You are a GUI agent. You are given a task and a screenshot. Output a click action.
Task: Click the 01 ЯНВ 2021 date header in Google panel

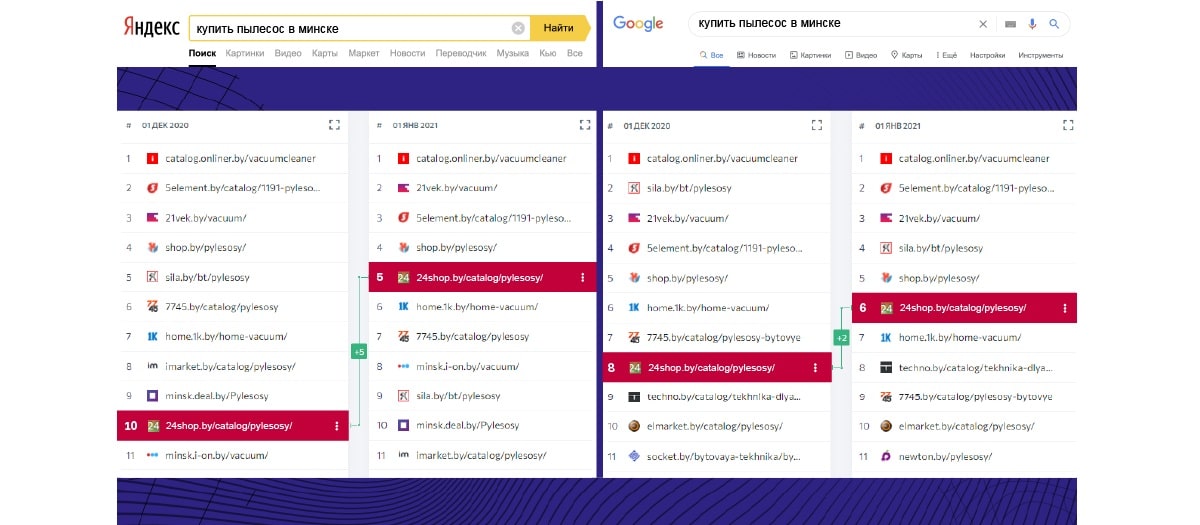click(x=898, y=126)
